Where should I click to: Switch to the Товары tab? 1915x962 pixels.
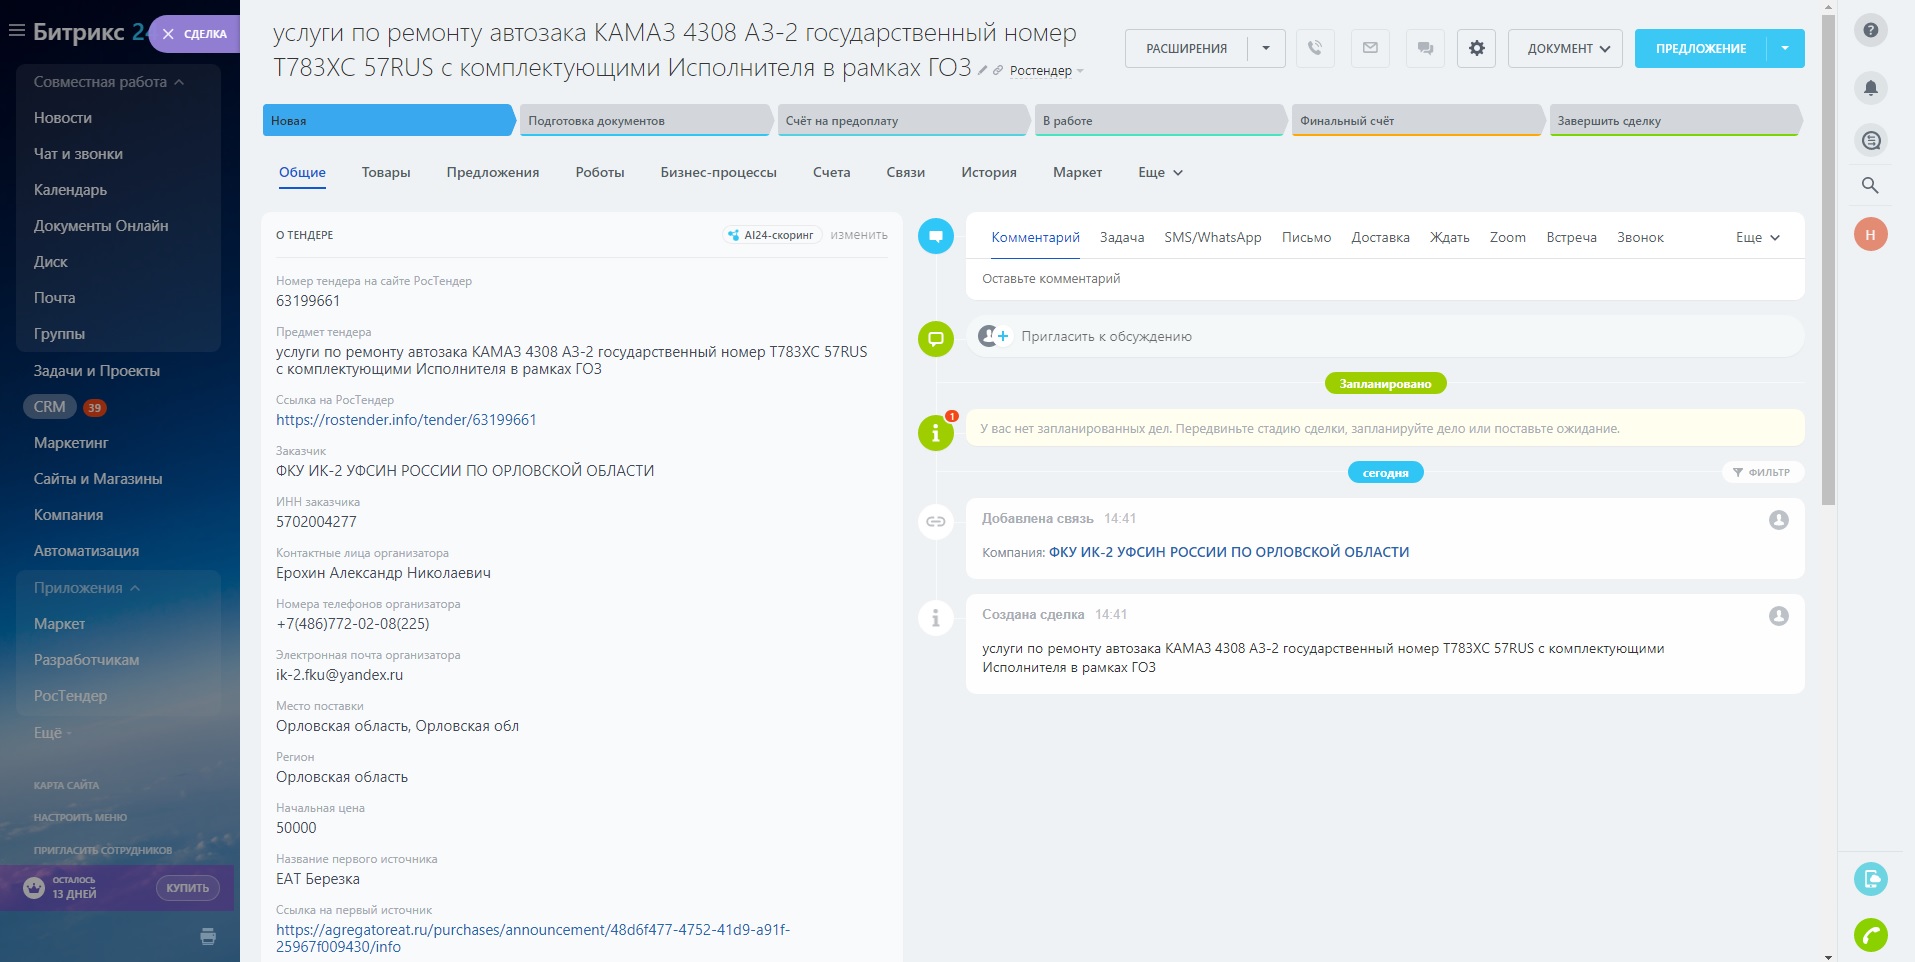pyautogui.click(x=386, y=172)
